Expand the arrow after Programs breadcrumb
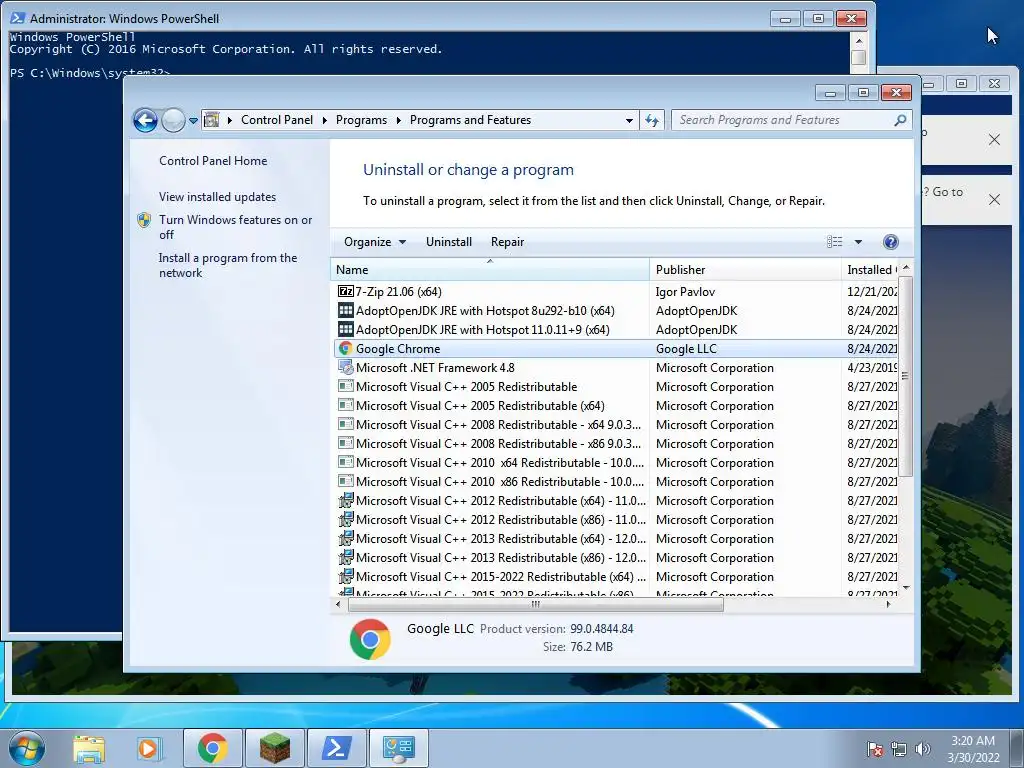This screenshot has width=1024, height=768. click(x=398, y=120)
